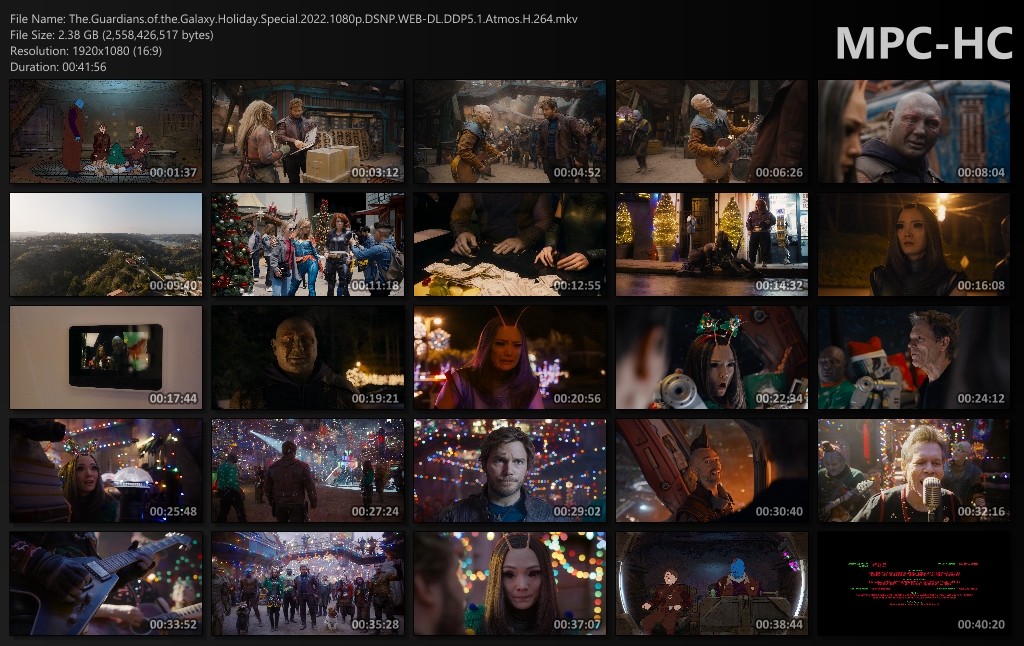Select the guitar thumbnail at 00:33:52
The height and width of the screenshot is (646, 1024).
point(106,583)
